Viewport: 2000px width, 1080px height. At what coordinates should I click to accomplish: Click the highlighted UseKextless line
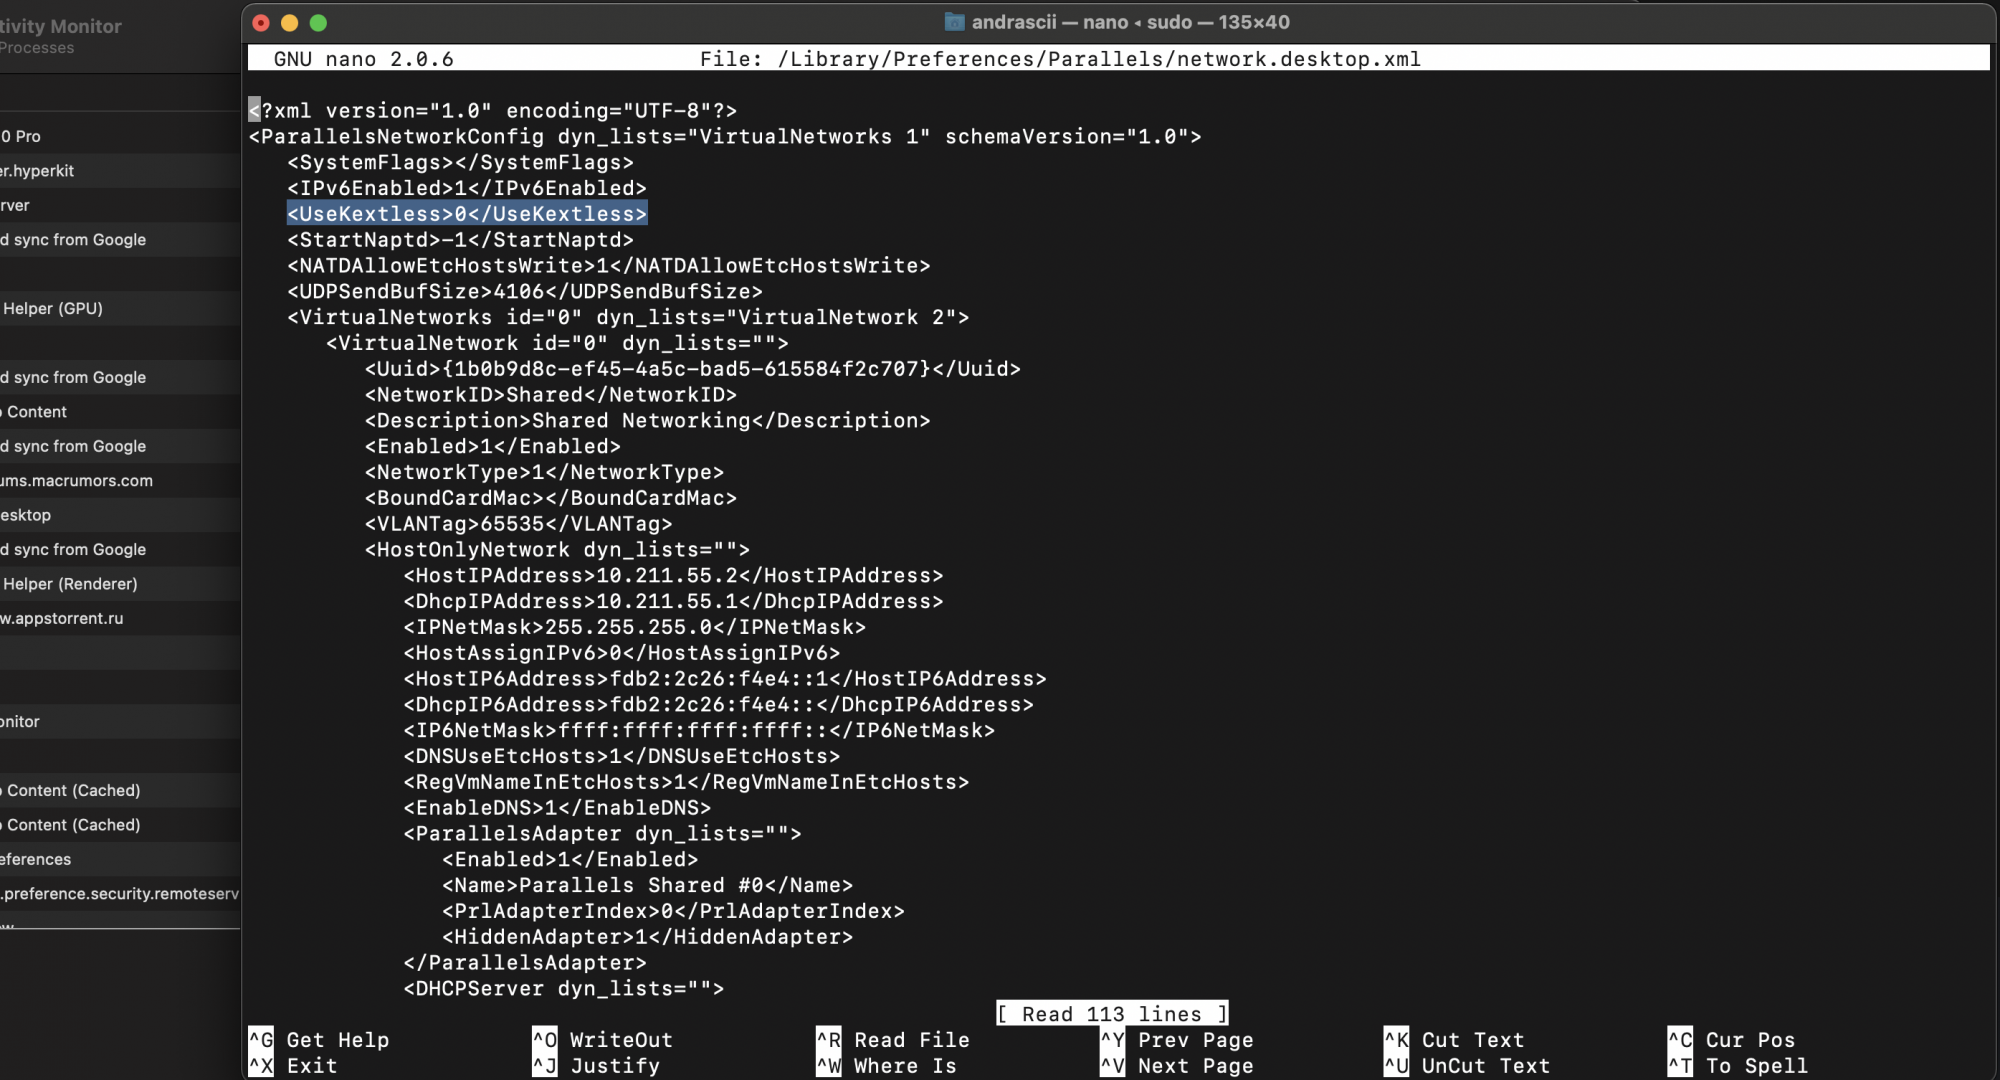point(466,213)
